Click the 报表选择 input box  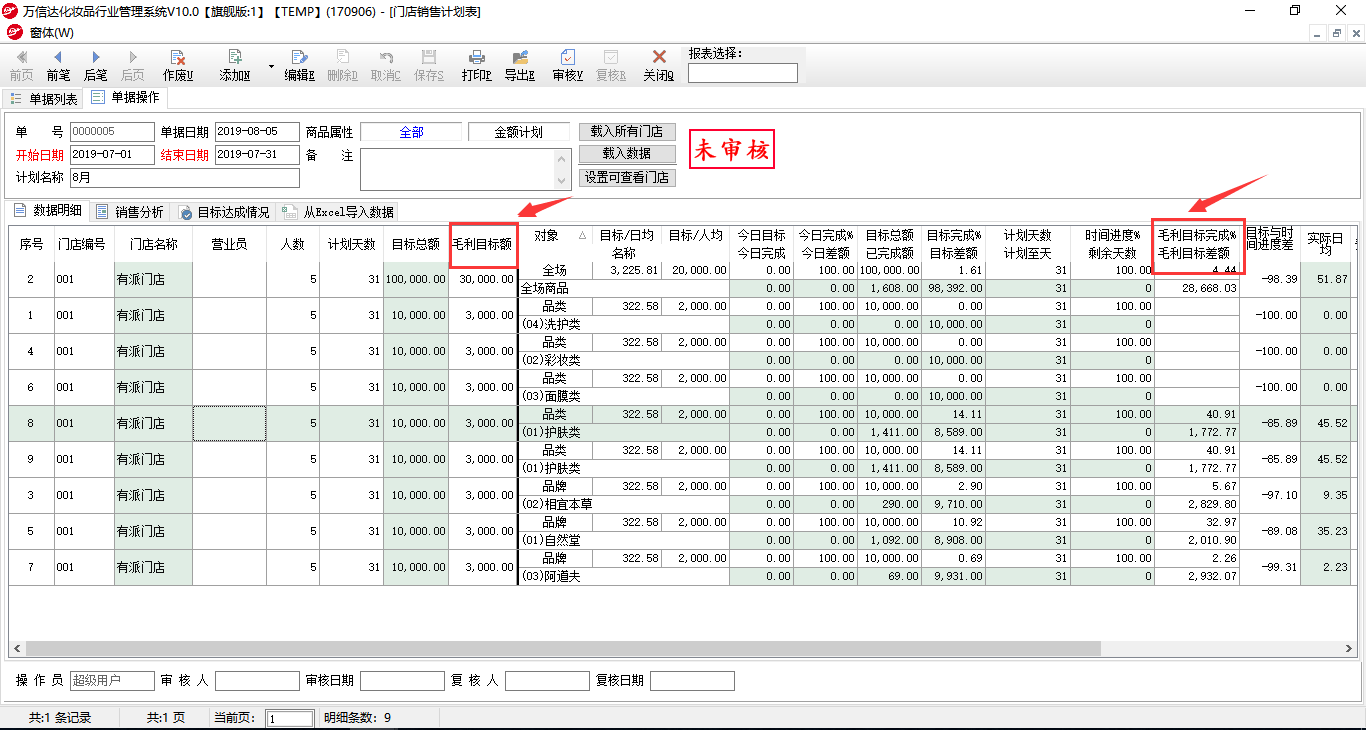(x=743, y=73)
